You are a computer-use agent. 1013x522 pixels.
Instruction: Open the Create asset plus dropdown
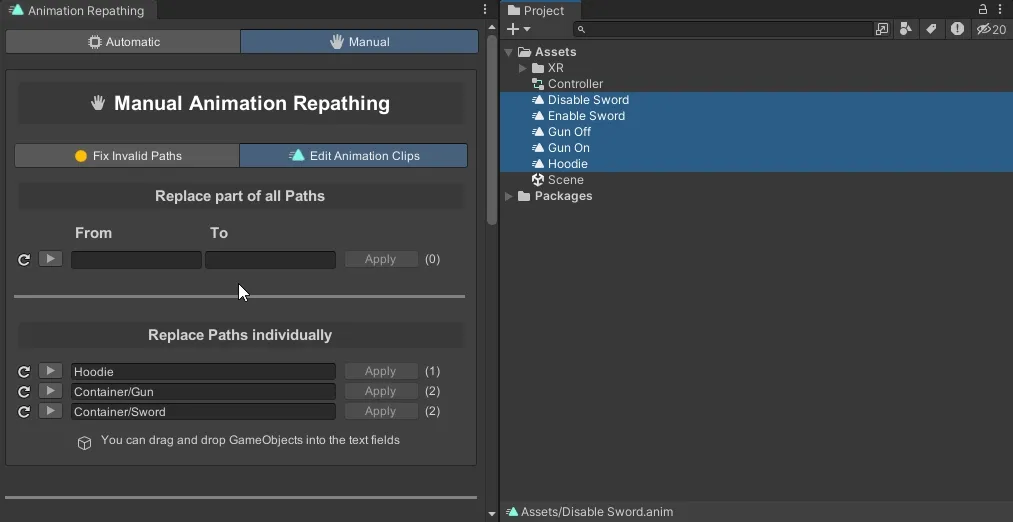pyautogui.click(x=518, y=29)
